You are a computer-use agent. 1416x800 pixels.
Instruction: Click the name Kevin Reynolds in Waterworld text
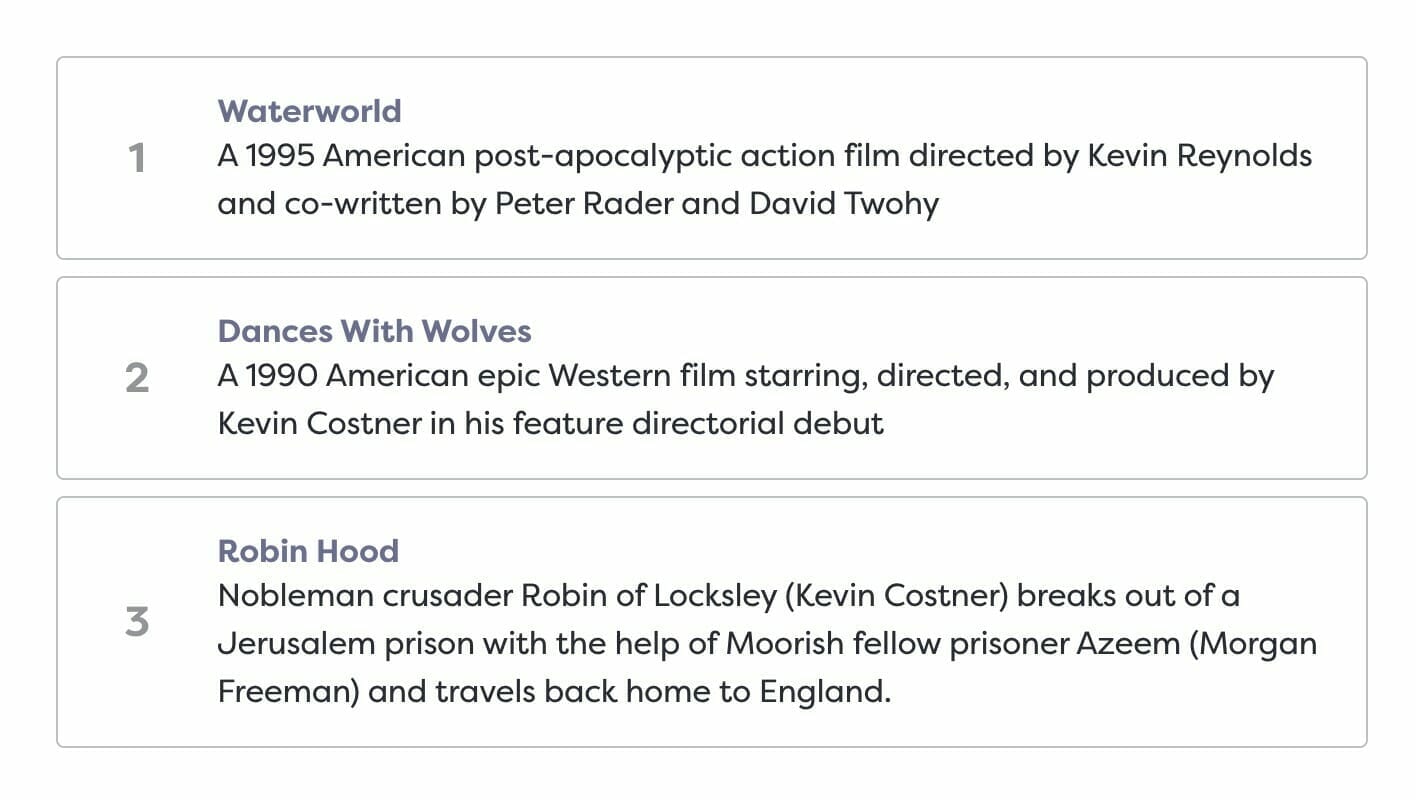pyautogui.click(x=1200, y=157)
